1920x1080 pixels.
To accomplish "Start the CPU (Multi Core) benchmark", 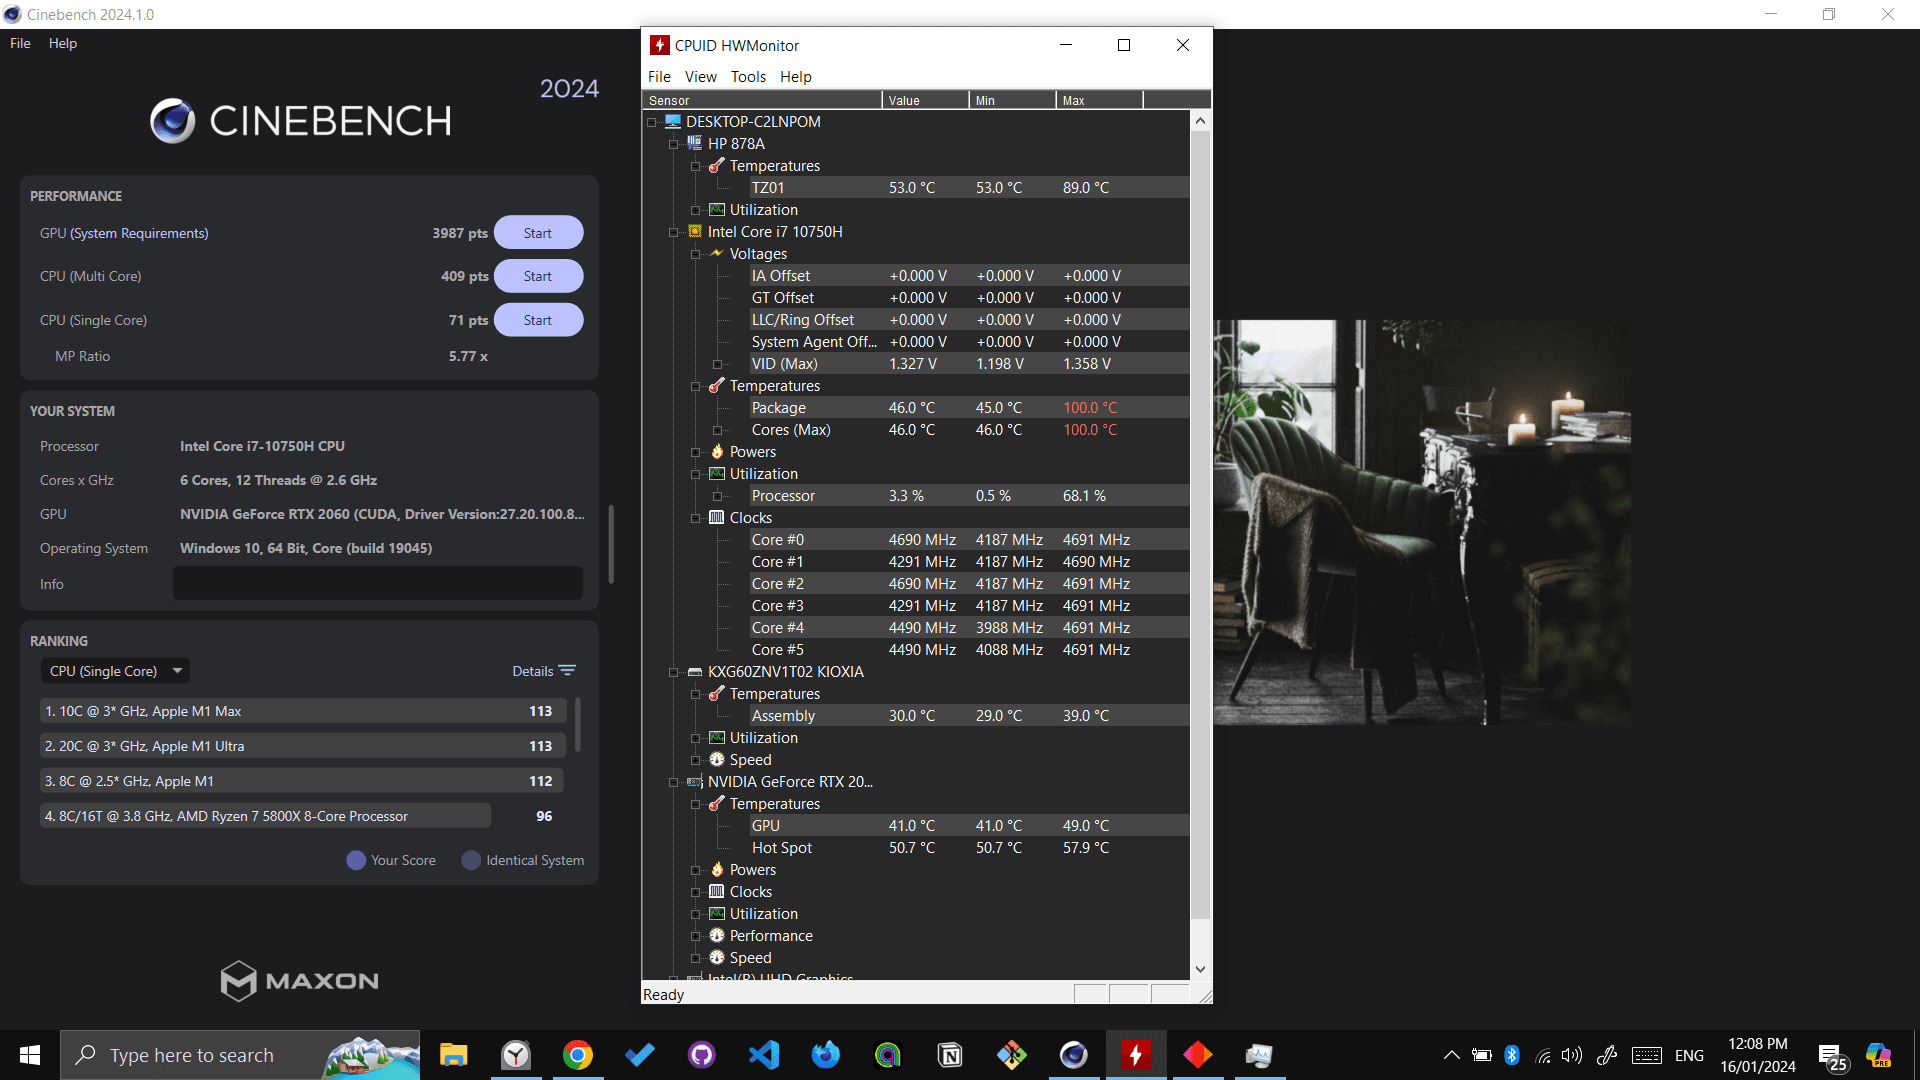I will coord(538,276).
